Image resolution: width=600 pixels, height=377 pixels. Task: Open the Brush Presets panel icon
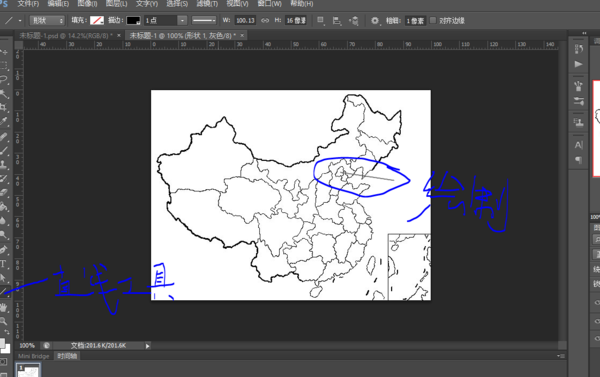click(579, 86)
